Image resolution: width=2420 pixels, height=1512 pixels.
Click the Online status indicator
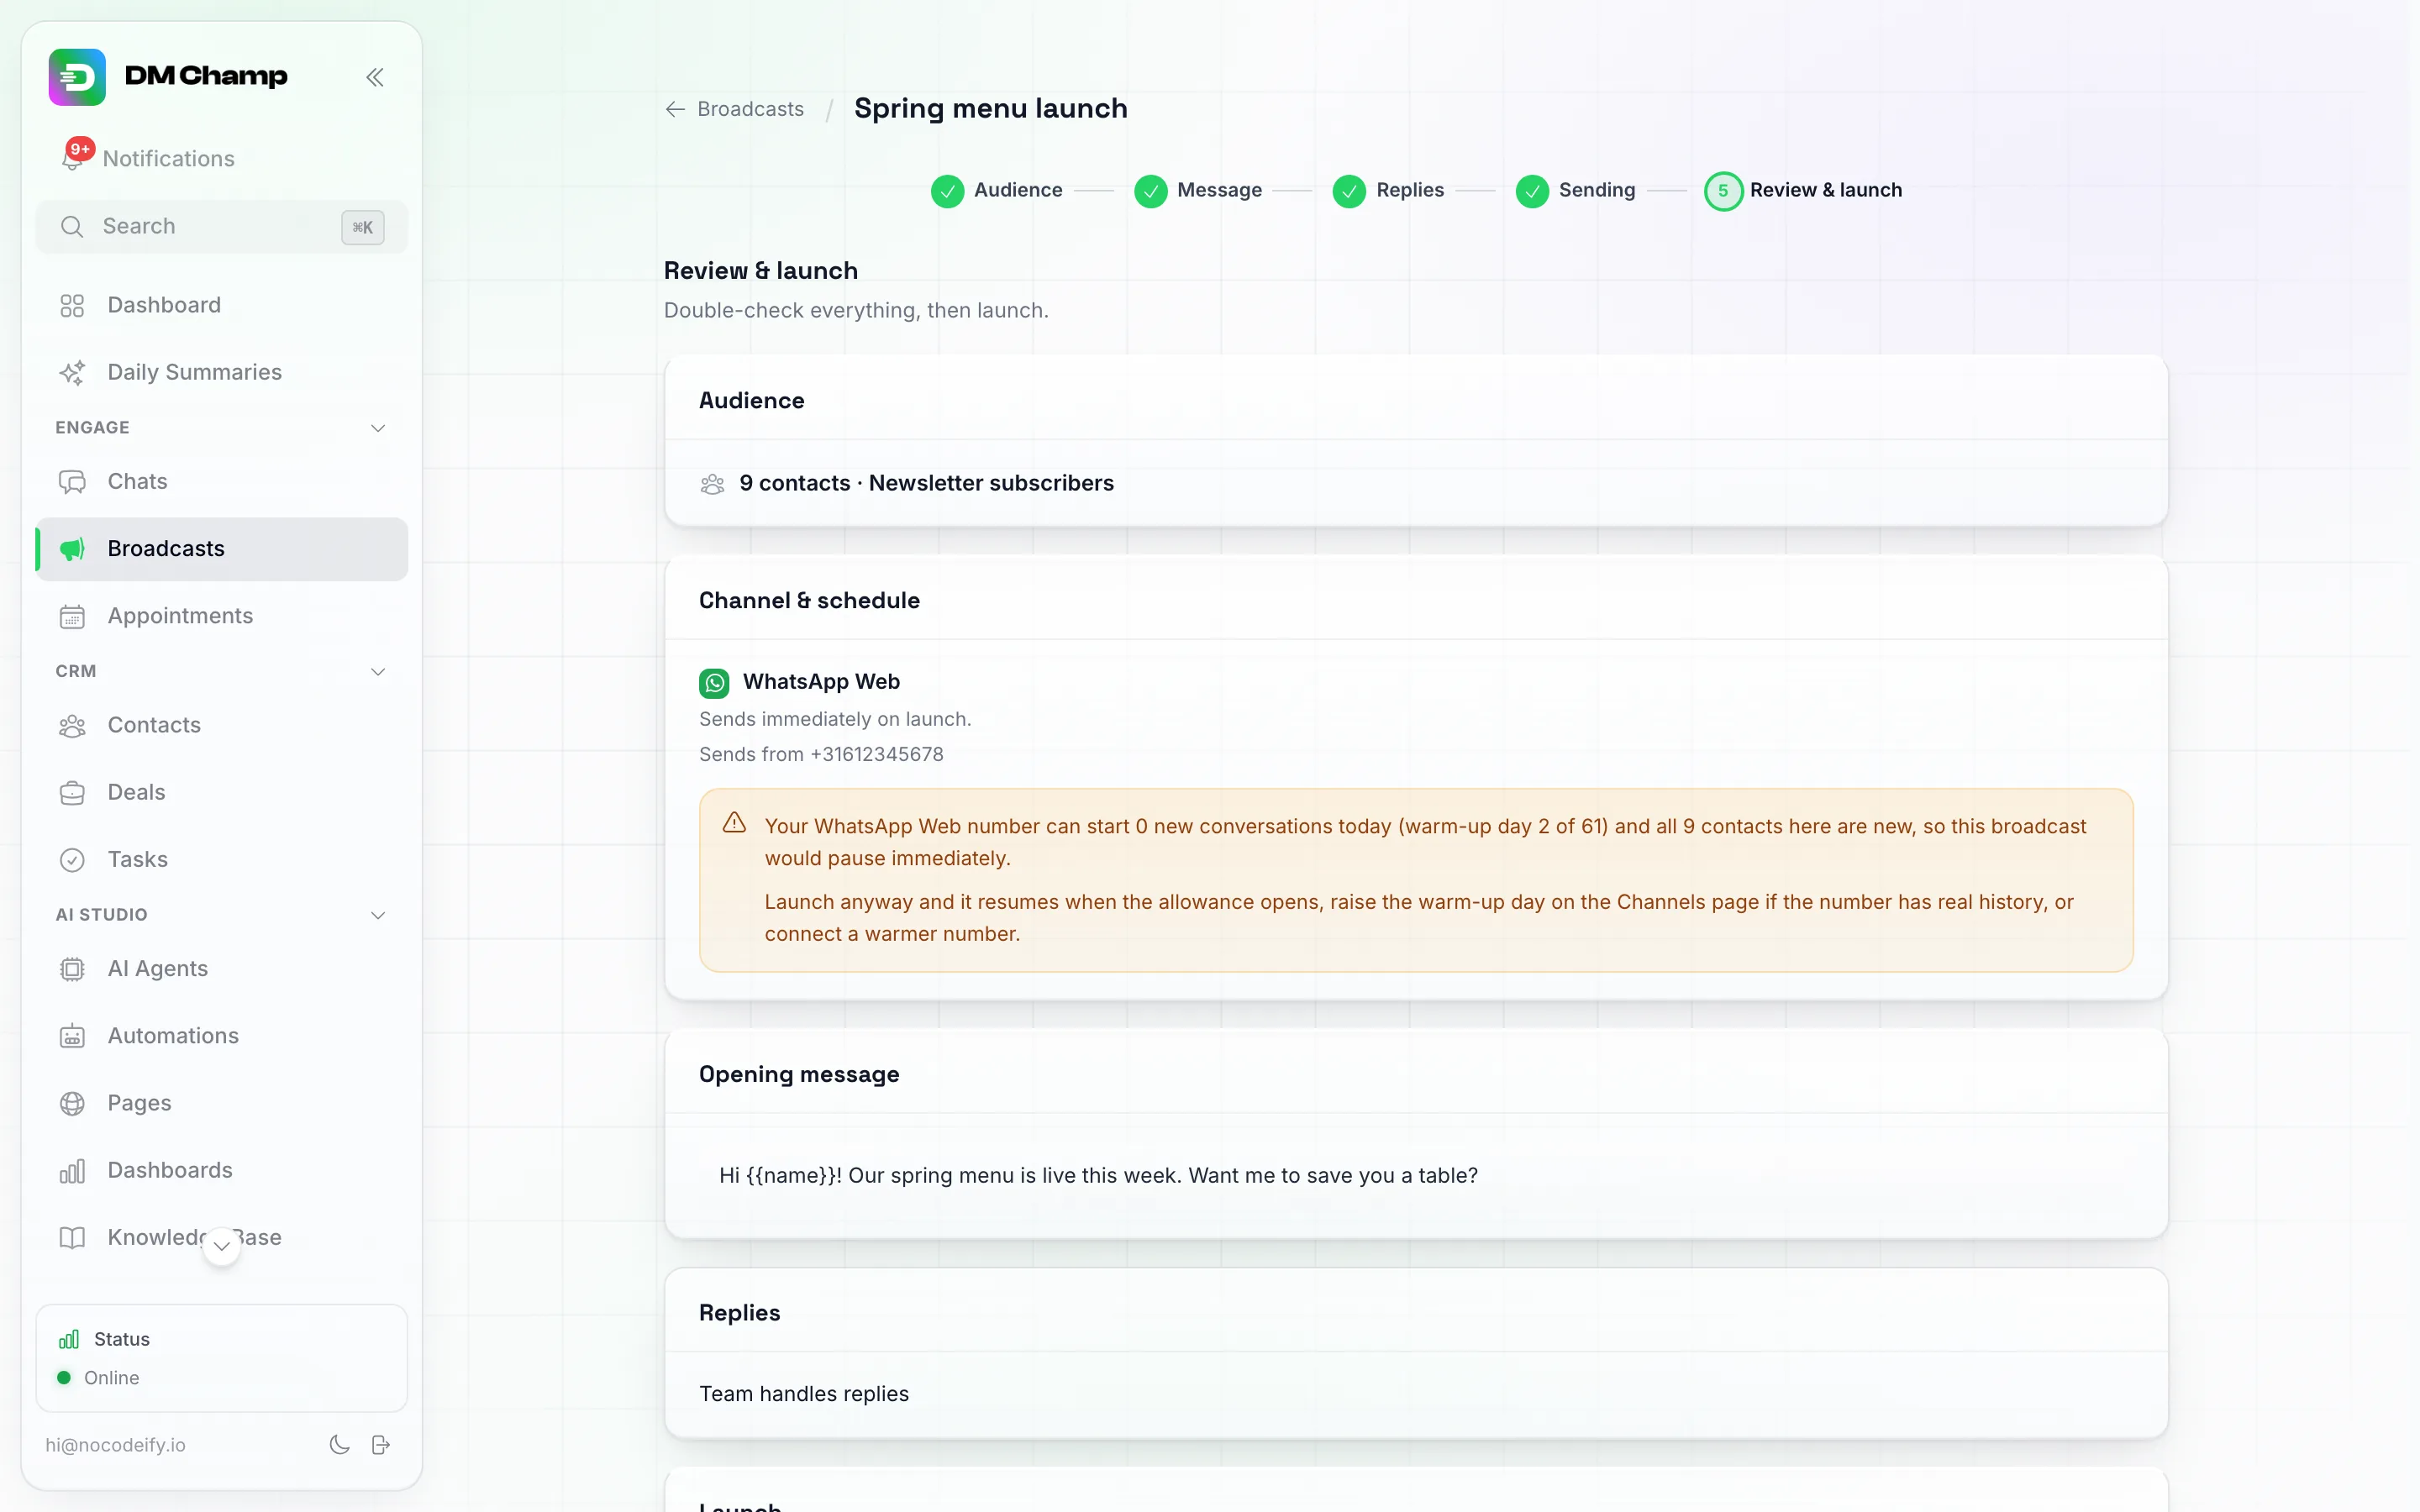(98, 1378)
